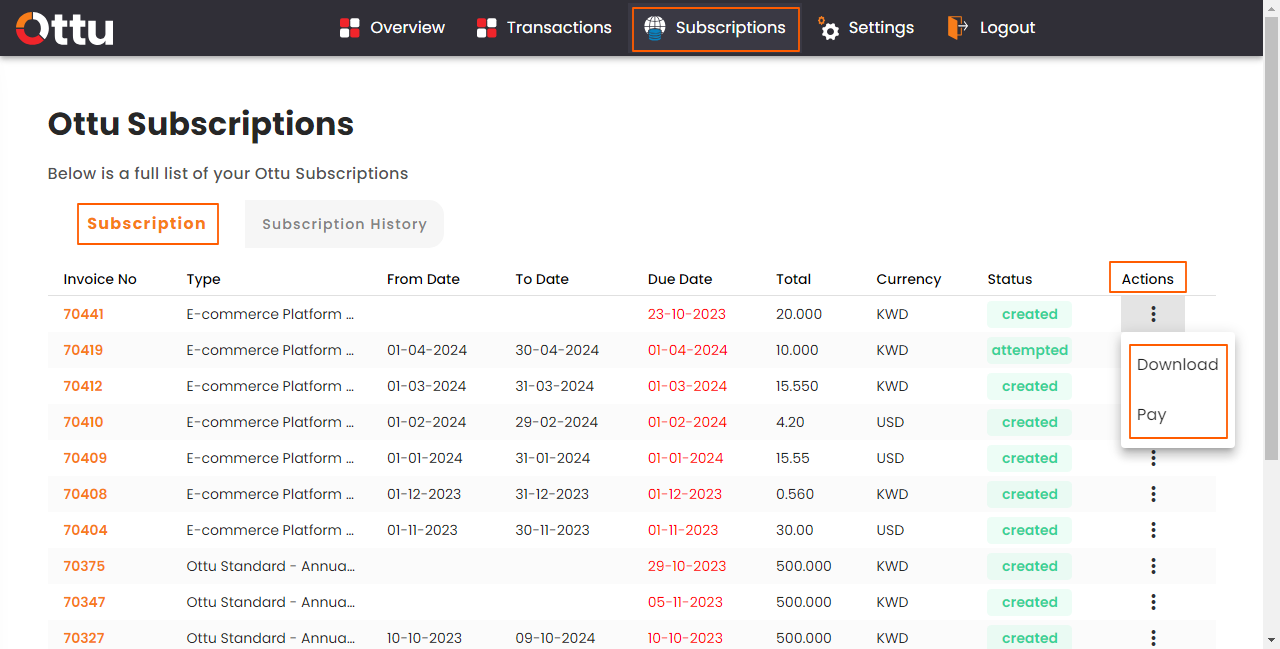Click the created status badge for 70441

(1030, 314)
